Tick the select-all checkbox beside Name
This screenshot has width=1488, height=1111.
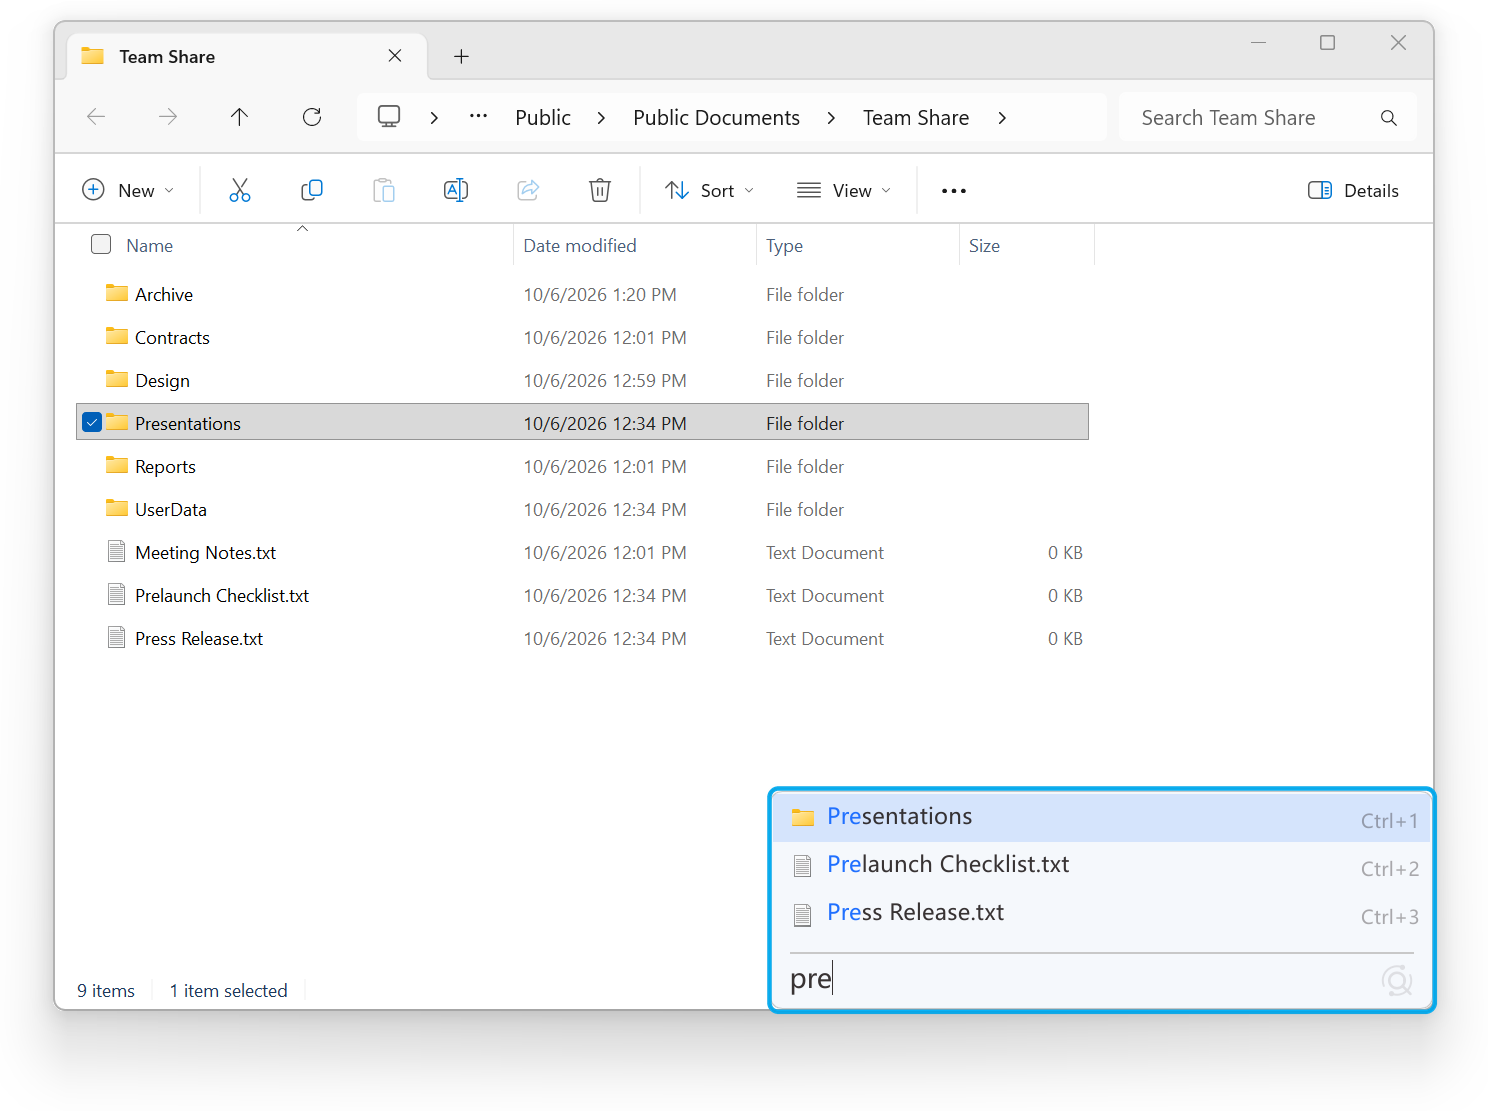tap(101, 244)
